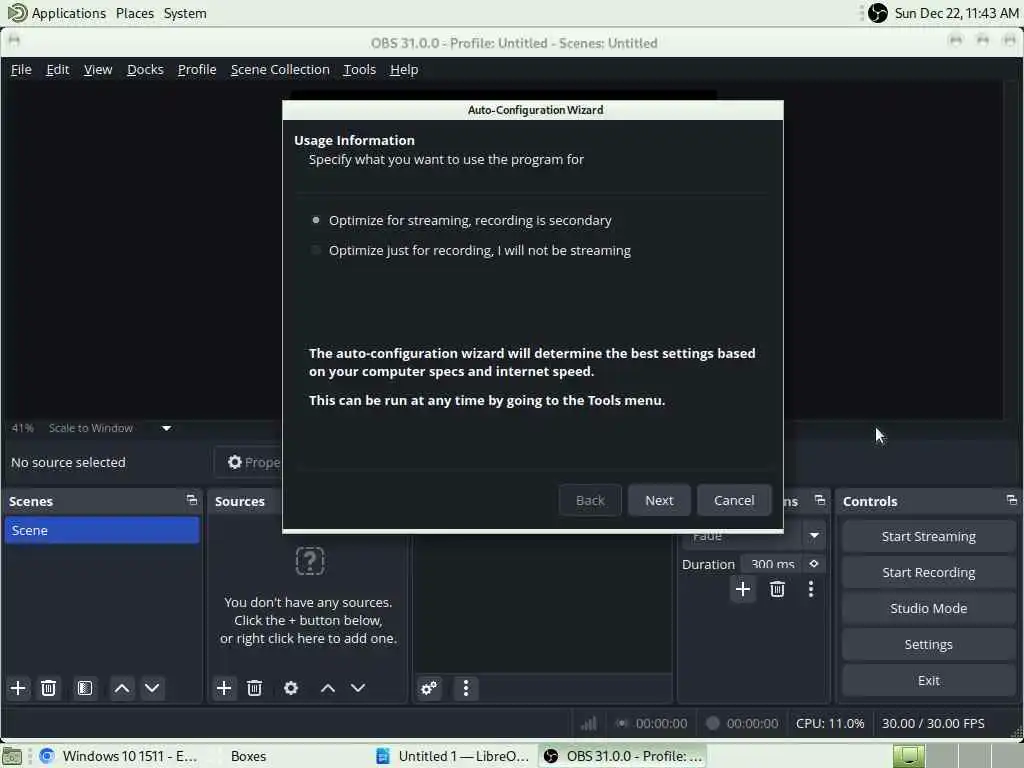Click the question mark placeholder in Sources
Image resolution: width=1024 pixels, height=768 pixels.
coord(310,561)
